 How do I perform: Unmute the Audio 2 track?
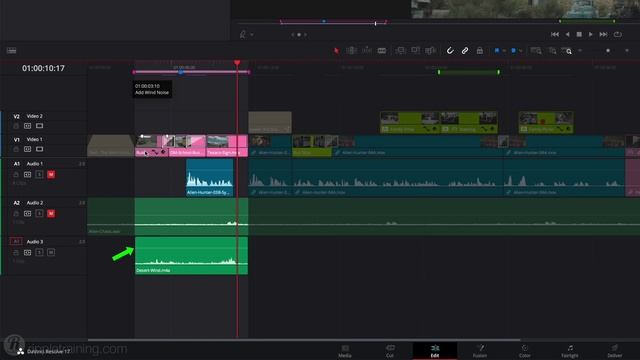tap(51, 213)
